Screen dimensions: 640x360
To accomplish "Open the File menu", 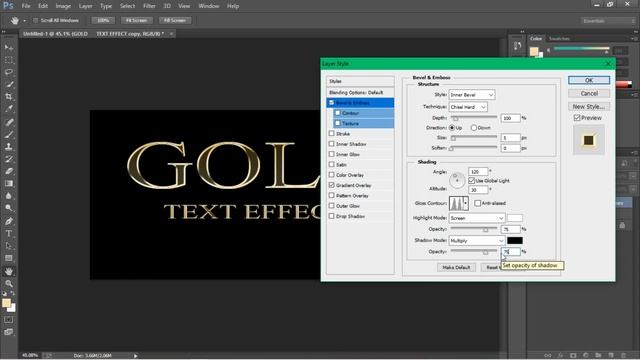I will click(x=26, y=6).
